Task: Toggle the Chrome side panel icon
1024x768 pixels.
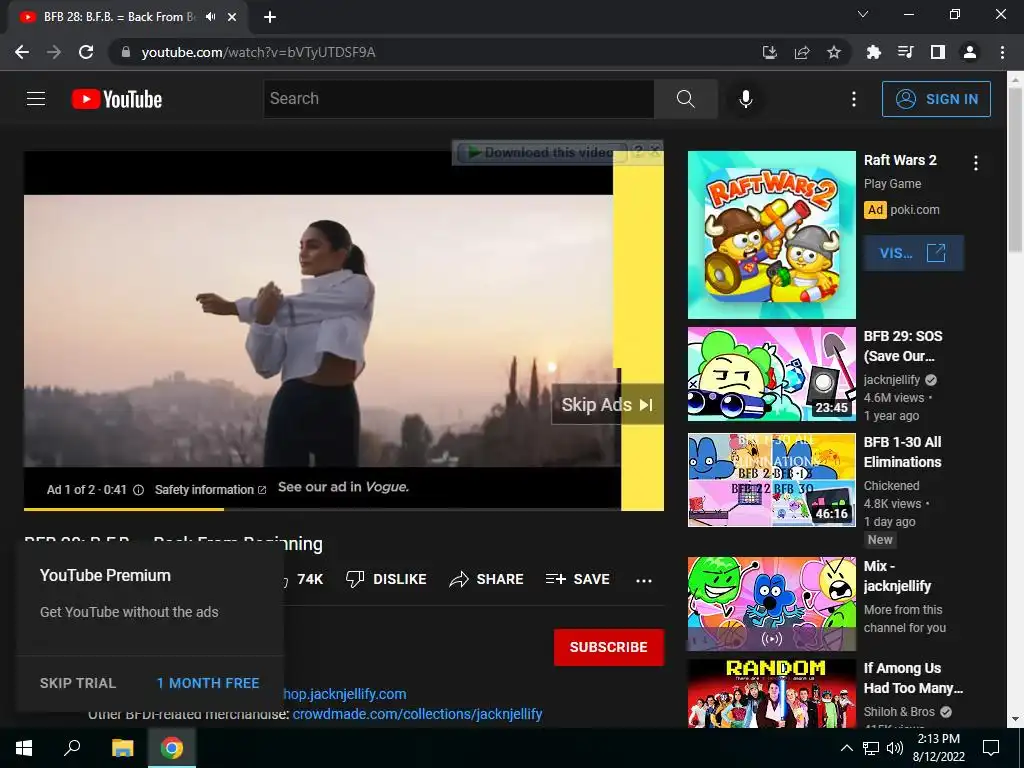Action: [x=938, y=52]
